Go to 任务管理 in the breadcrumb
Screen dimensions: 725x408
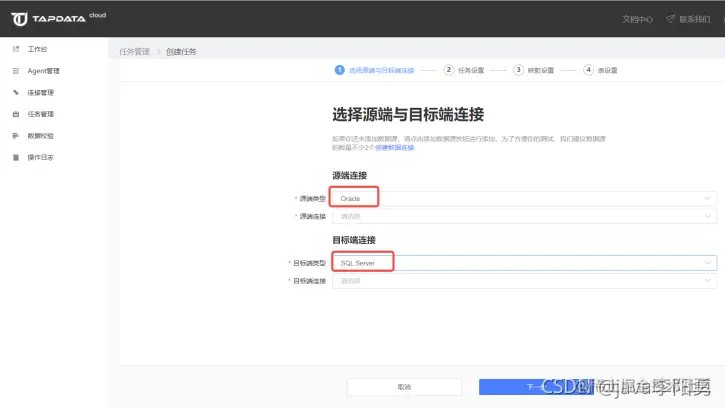coord(135,51)
